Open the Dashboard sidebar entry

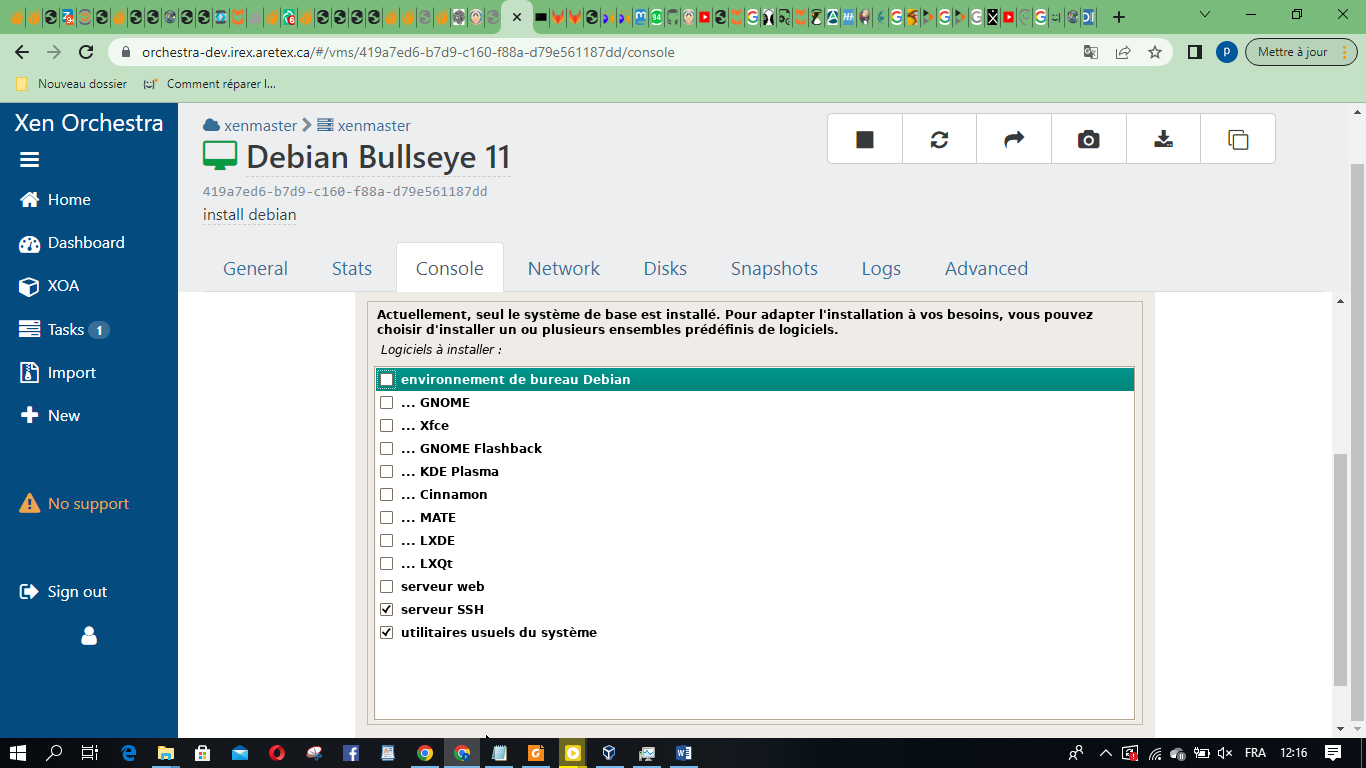pyautogui.click(x=72, y=243)
